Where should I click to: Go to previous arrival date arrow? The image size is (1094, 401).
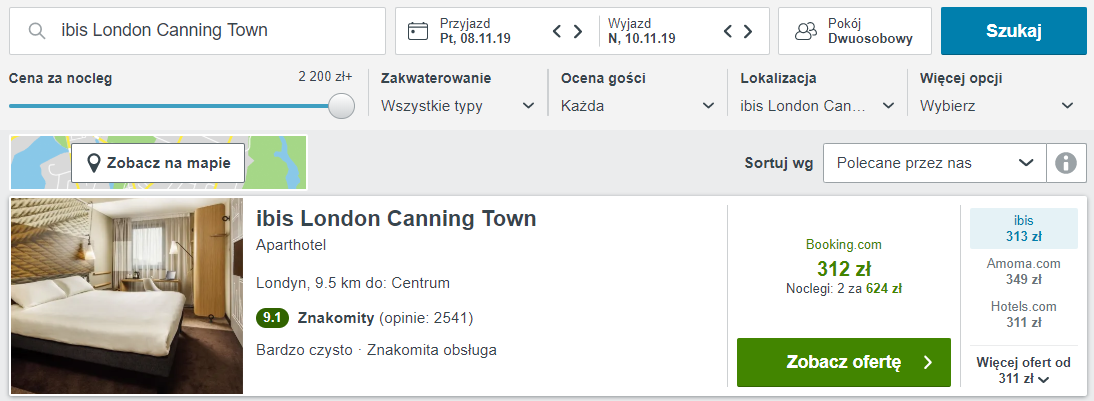pos(557,31)
